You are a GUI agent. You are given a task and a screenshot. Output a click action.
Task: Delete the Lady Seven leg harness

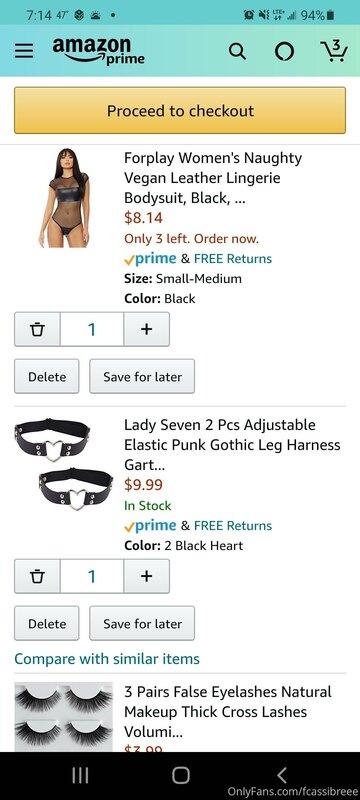[47, 623]
